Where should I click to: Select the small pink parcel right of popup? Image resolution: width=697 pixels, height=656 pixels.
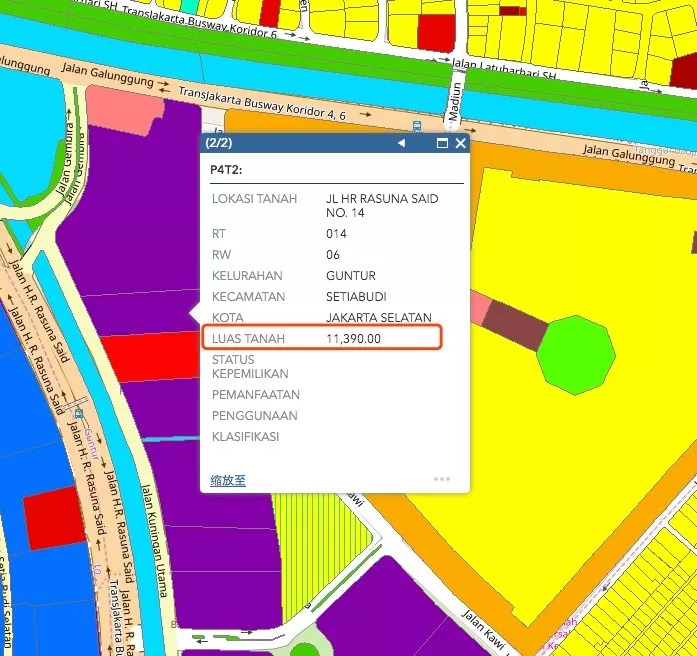click(x=480, y=308)
